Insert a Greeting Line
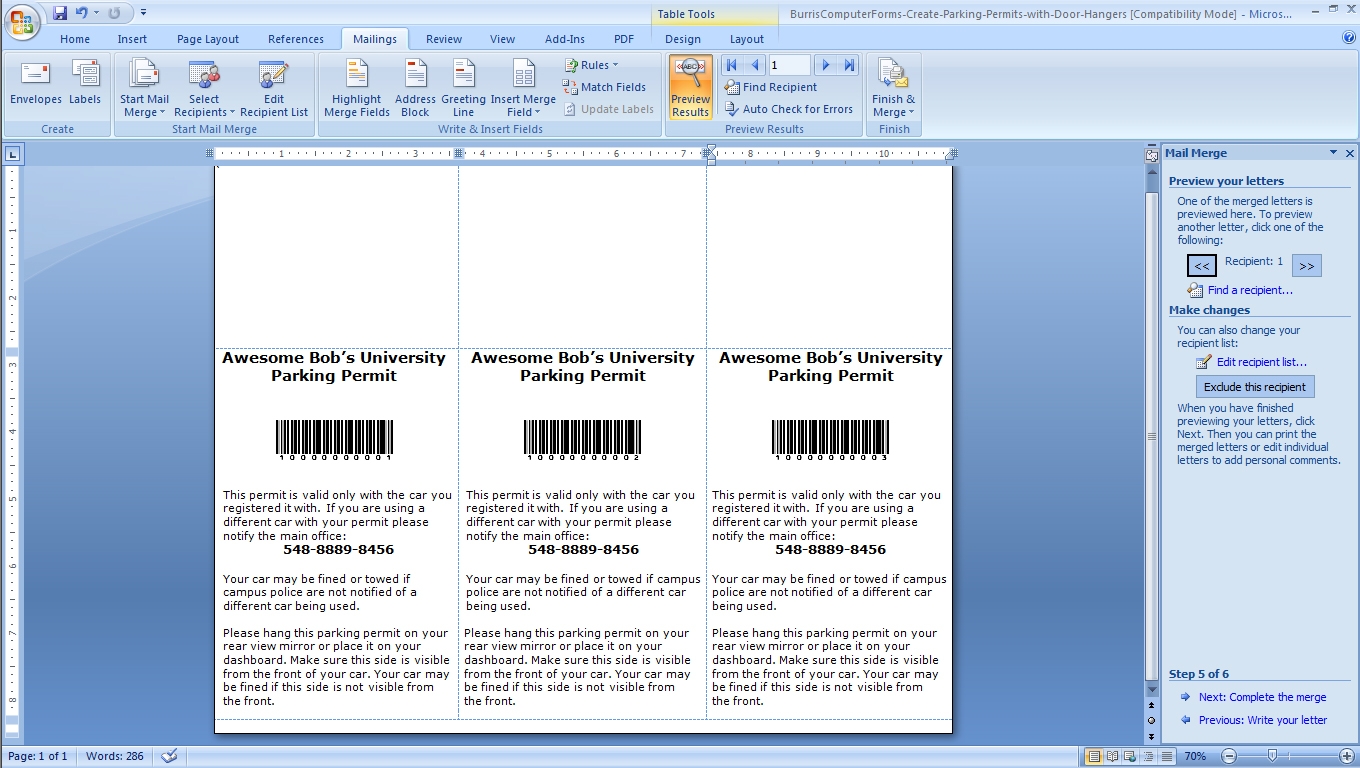Viewport: 1360px width, 768px height. (463, 88)
